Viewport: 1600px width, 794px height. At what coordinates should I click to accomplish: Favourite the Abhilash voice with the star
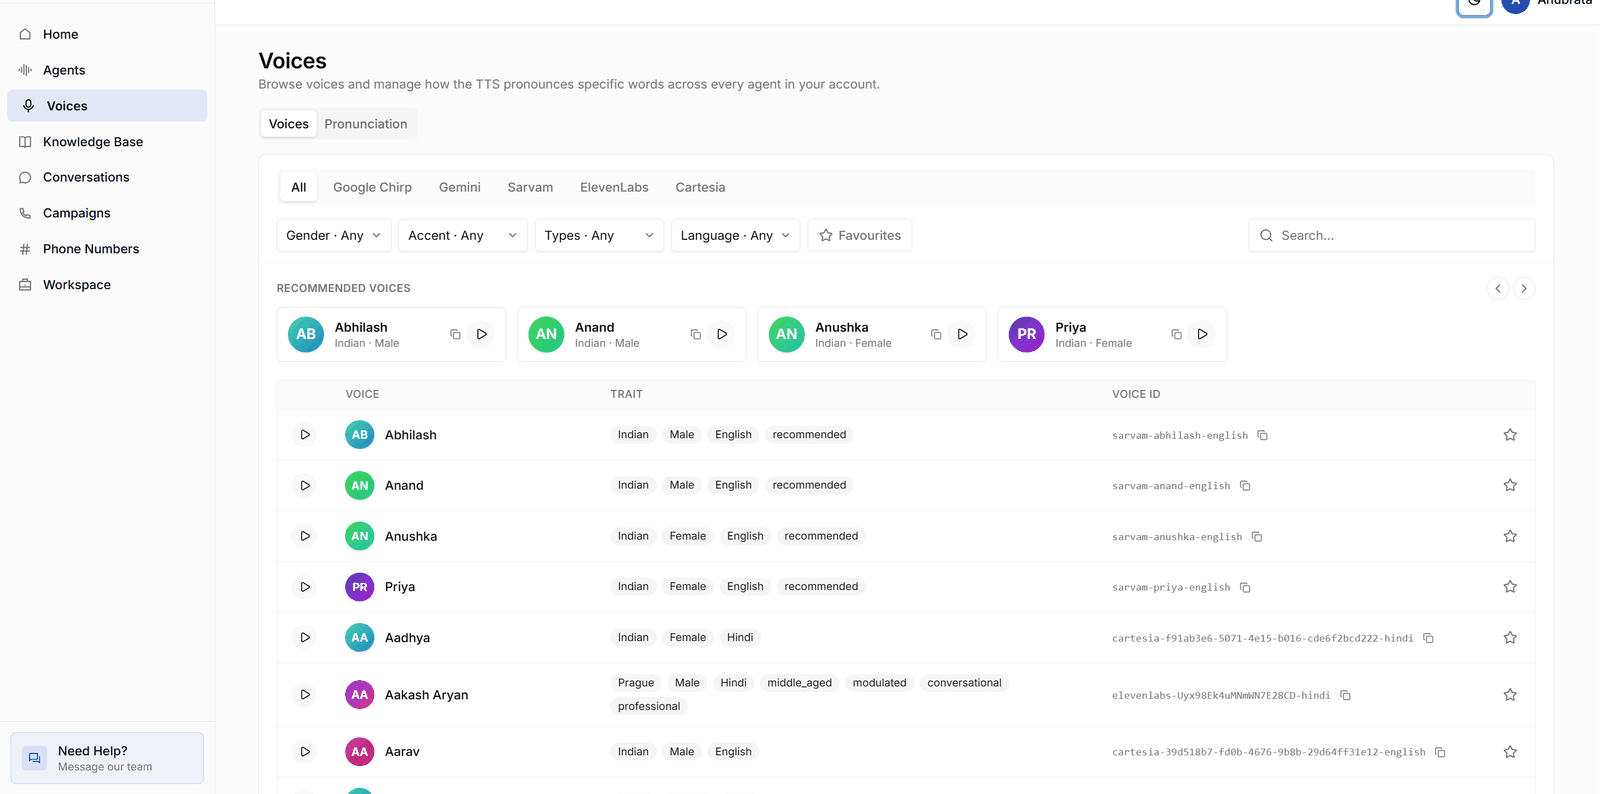tap(1510, 435)
